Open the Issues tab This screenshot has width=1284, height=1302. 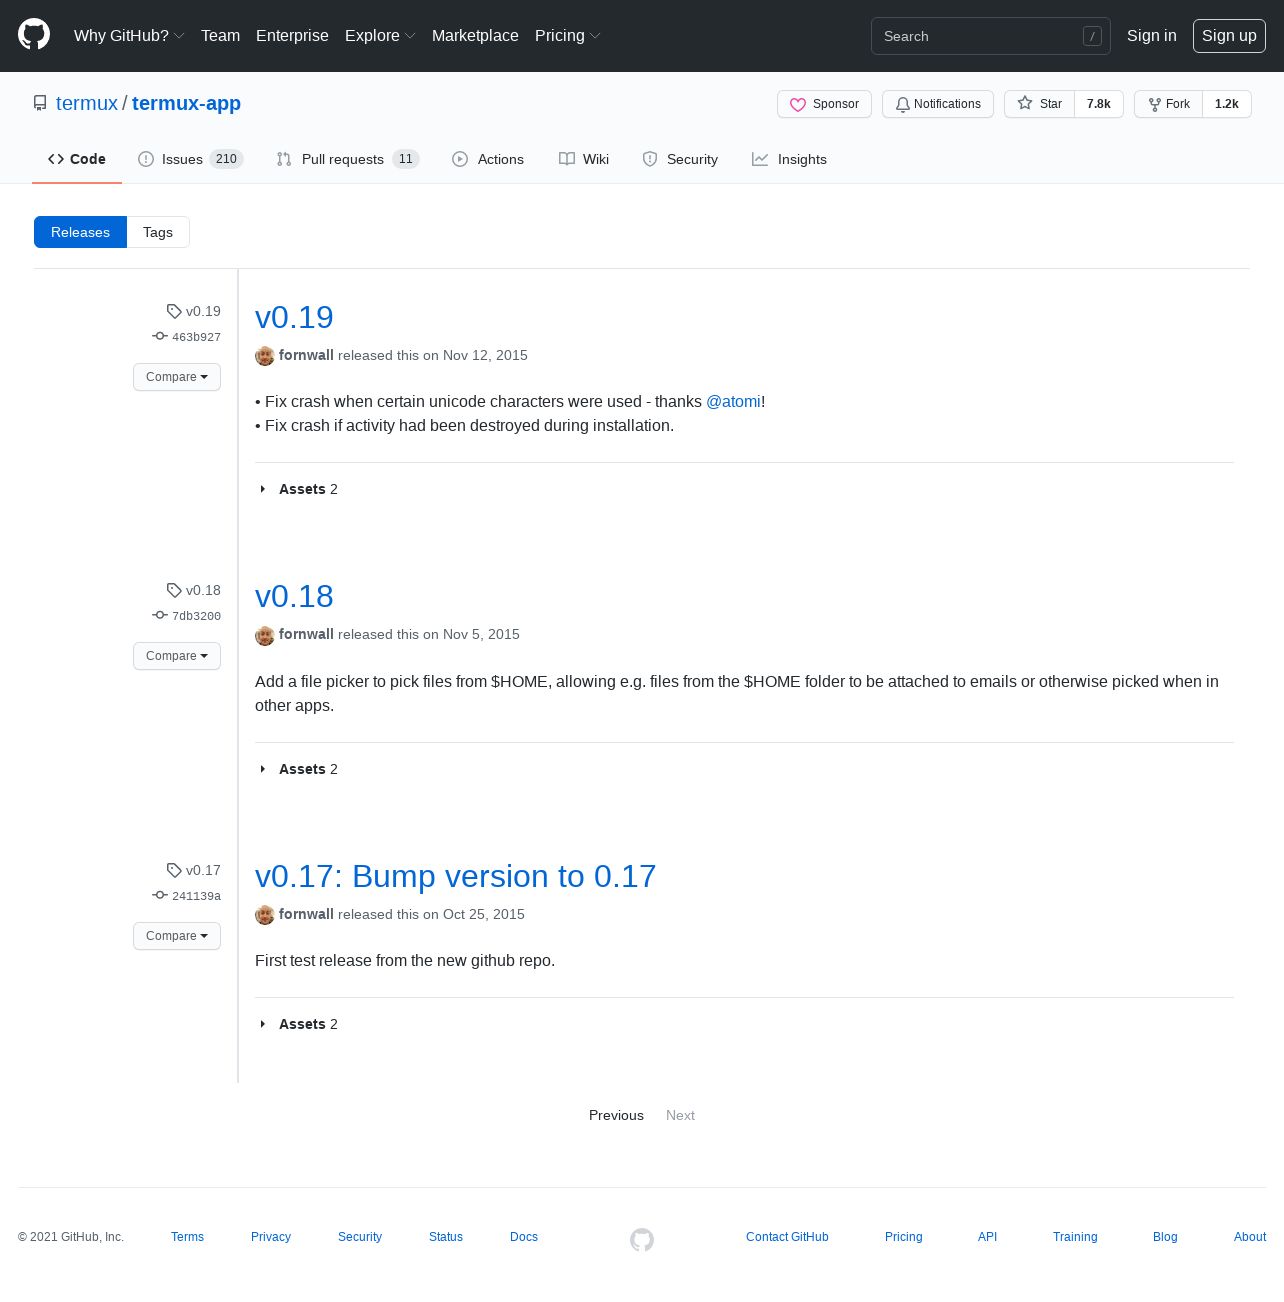click(x=191, y=159)
